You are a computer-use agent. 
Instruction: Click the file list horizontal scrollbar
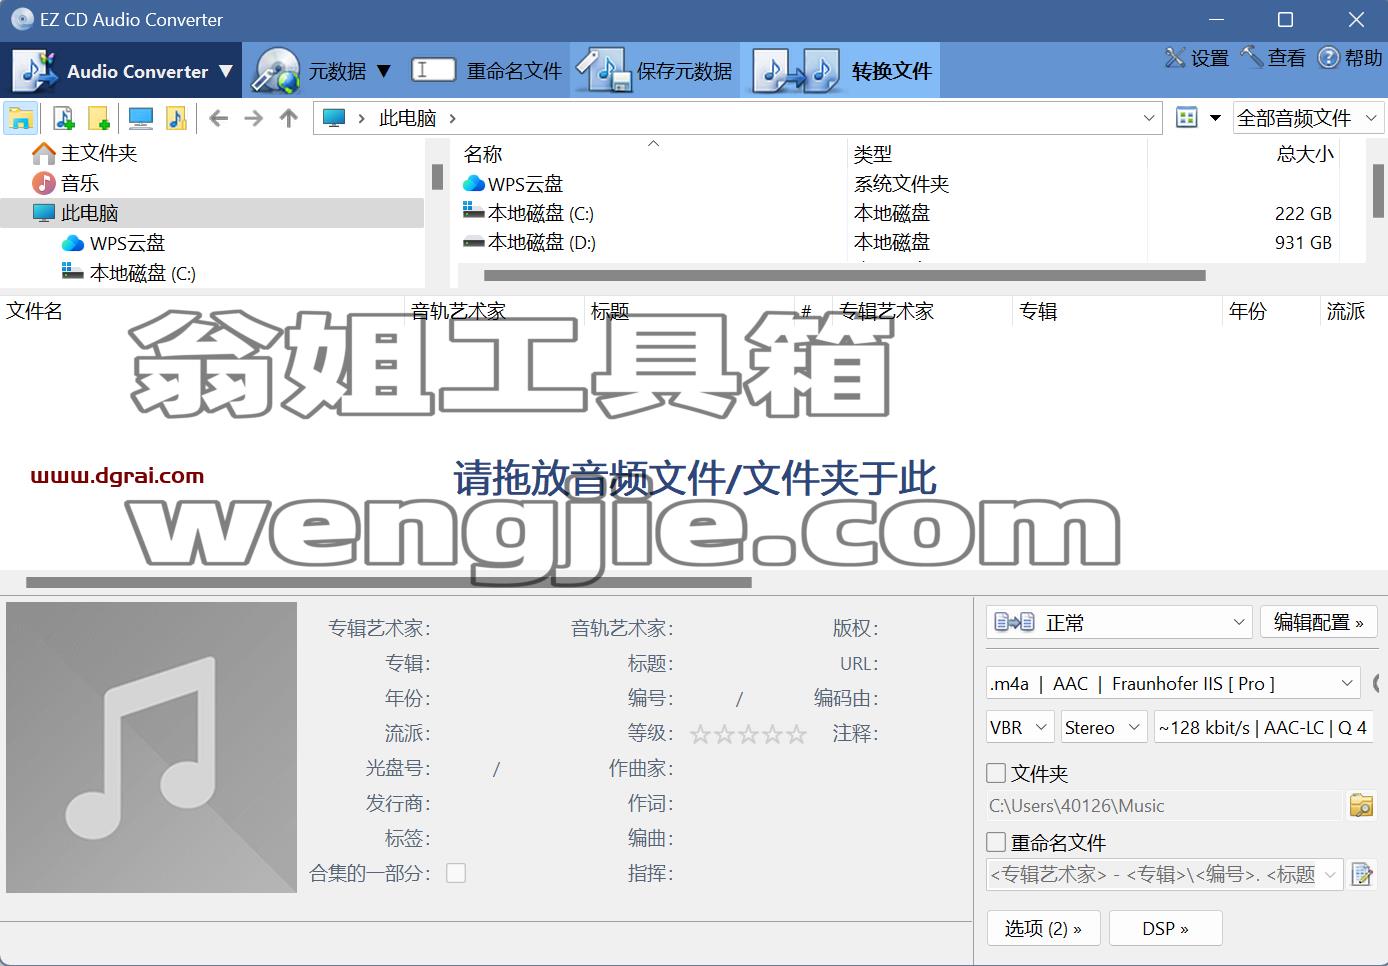(x=844, y=275)
